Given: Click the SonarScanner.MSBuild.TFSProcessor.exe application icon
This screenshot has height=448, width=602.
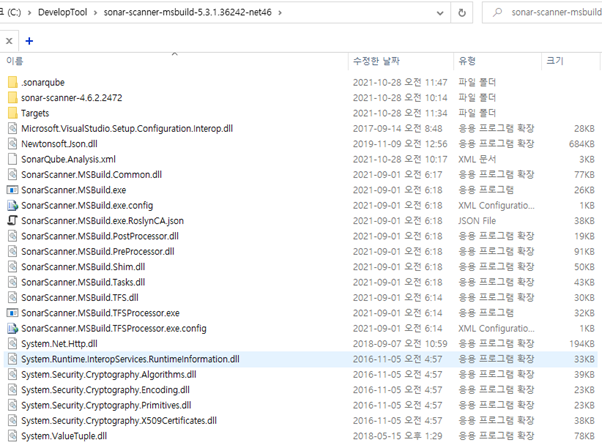Looking at the screenshot, I should tap(13, 313).
